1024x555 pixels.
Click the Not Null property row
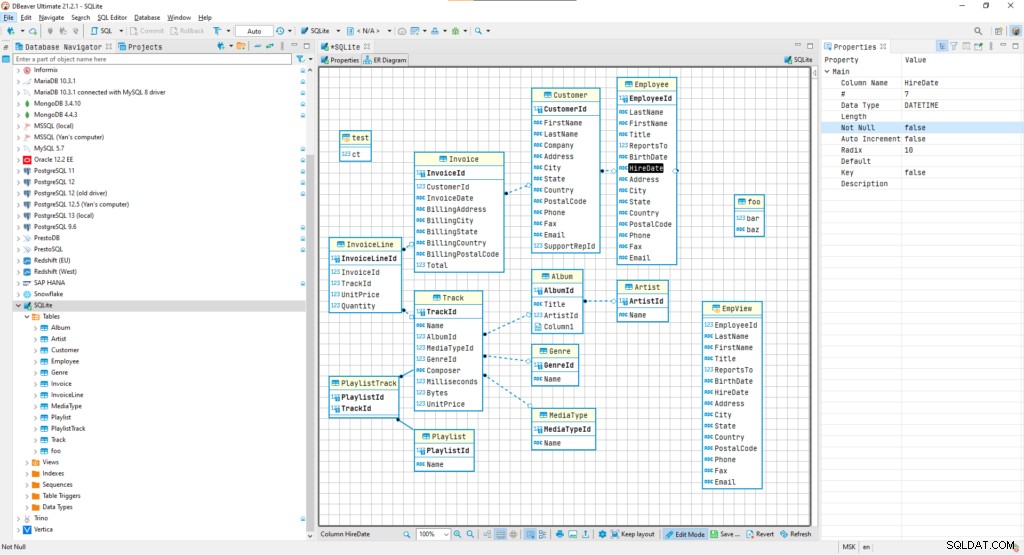921,128
